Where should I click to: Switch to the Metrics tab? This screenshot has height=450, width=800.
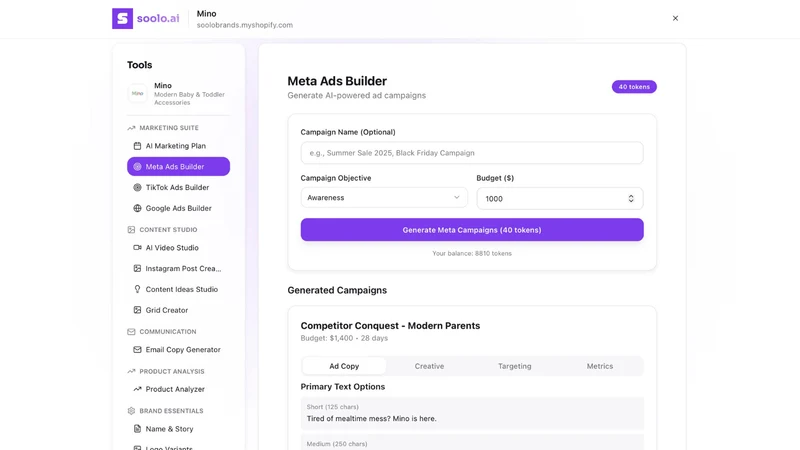click(x=599, y=366)
